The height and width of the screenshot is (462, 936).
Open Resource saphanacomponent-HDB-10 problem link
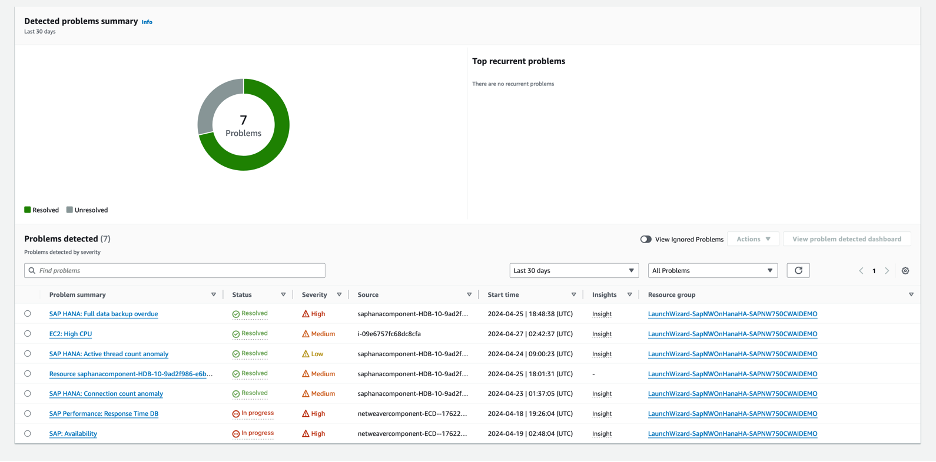pos(131,374)
